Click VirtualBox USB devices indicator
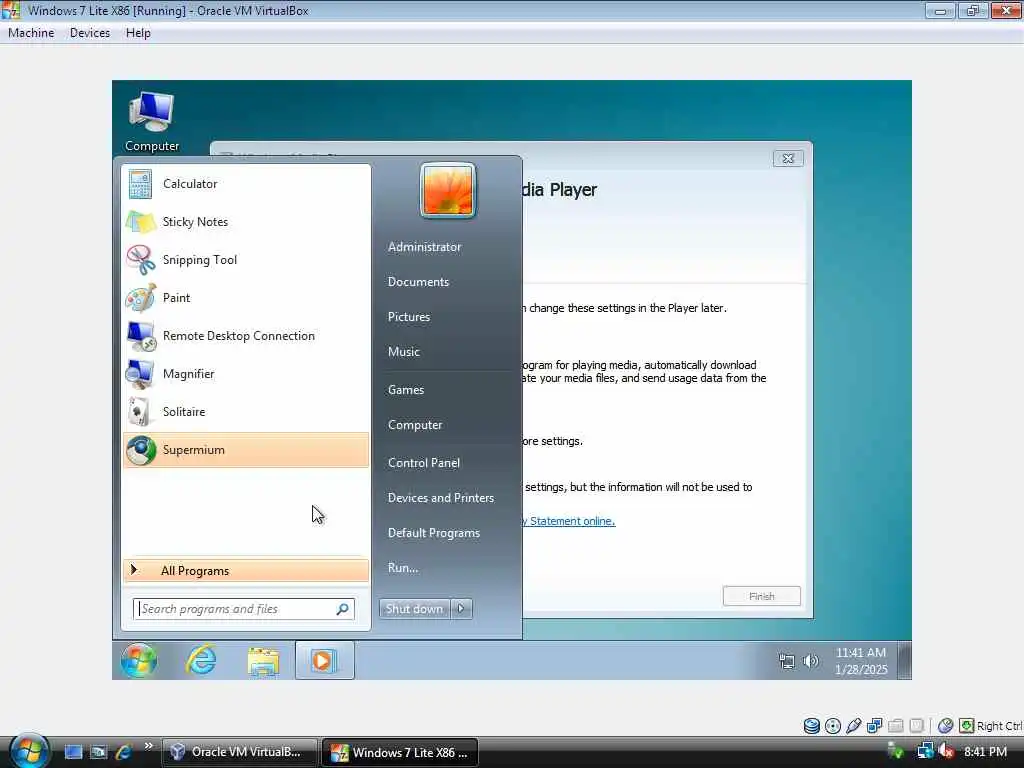This screenshot has height=768, width=1024. [854, 726]
